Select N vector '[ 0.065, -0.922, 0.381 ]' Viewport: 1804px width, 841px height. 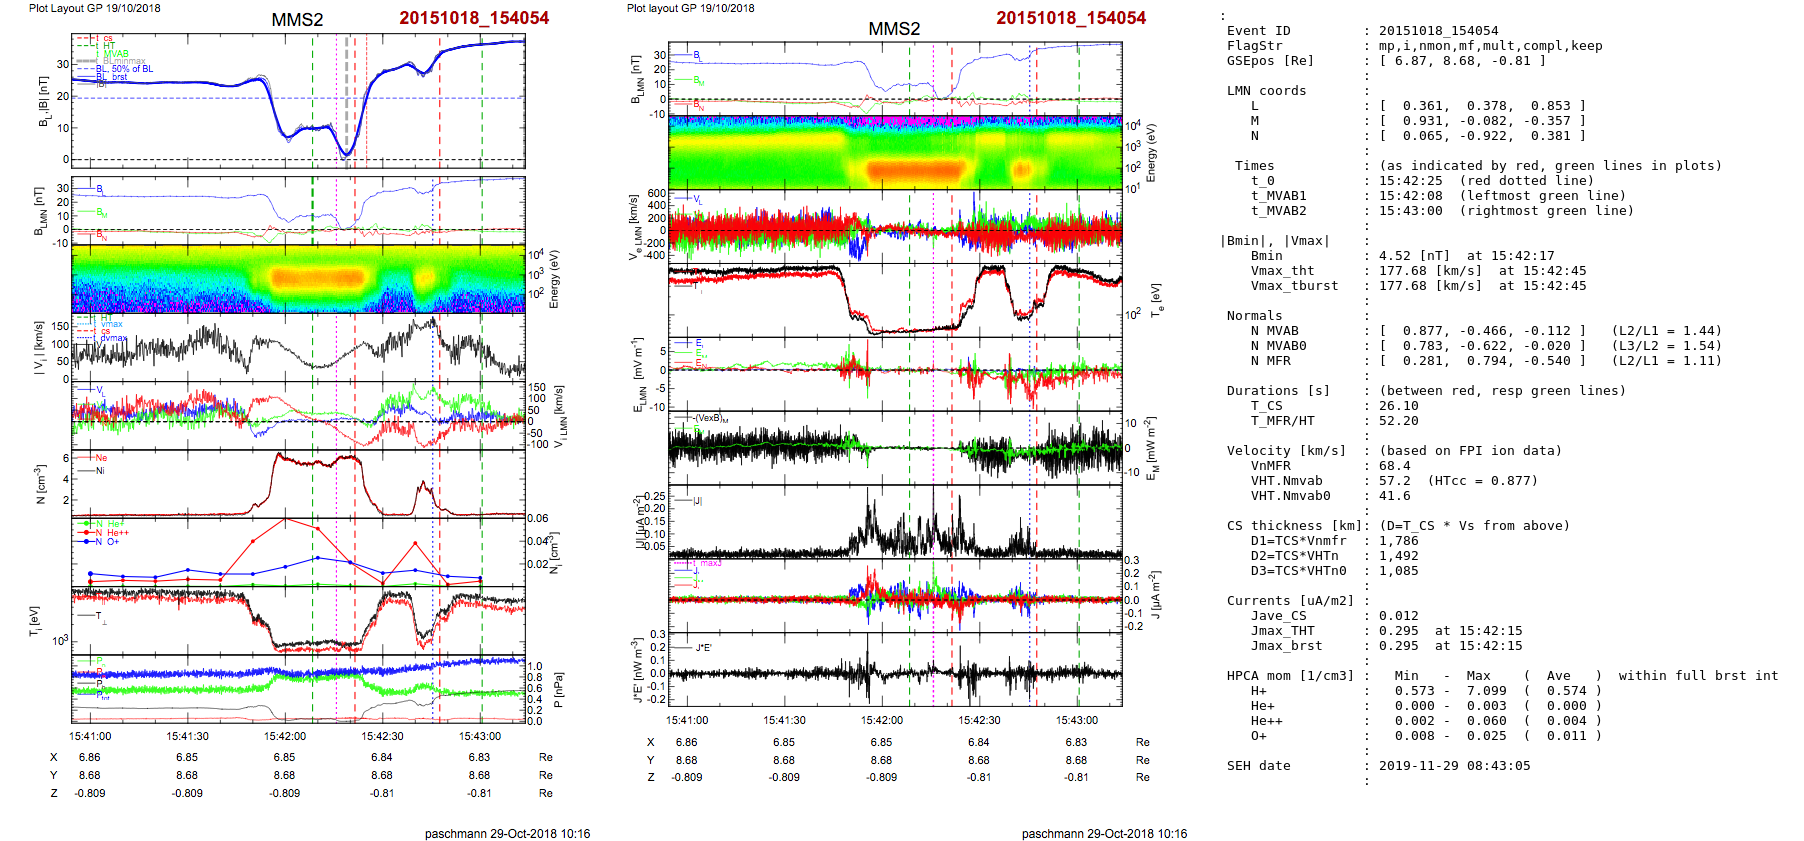(x=1482, y=136)
